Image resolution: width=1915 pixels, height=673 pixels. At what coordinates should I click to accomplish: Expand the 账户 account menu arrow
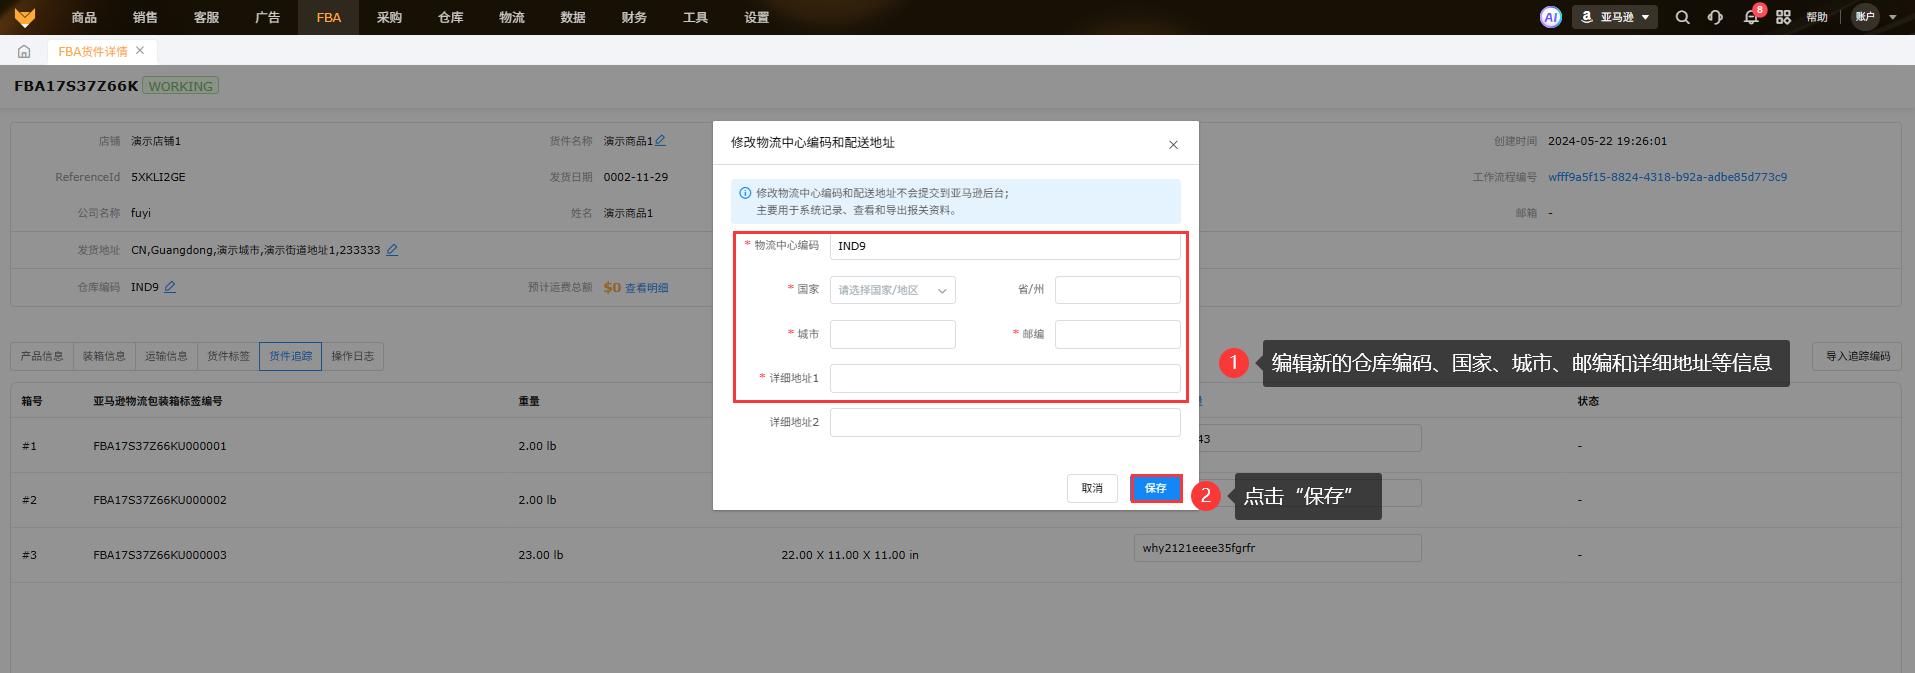click(1892, 17)
